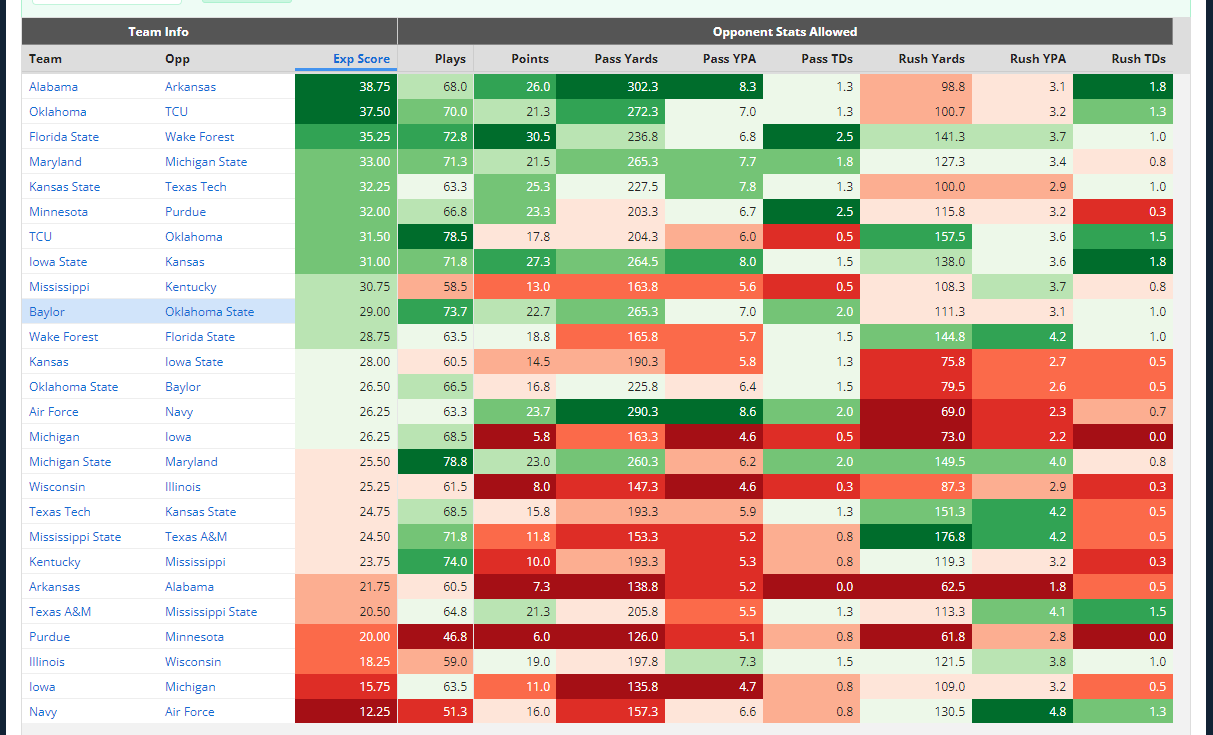
Task: Sort by Rush YPA column header
Action: pos(1022,59)
